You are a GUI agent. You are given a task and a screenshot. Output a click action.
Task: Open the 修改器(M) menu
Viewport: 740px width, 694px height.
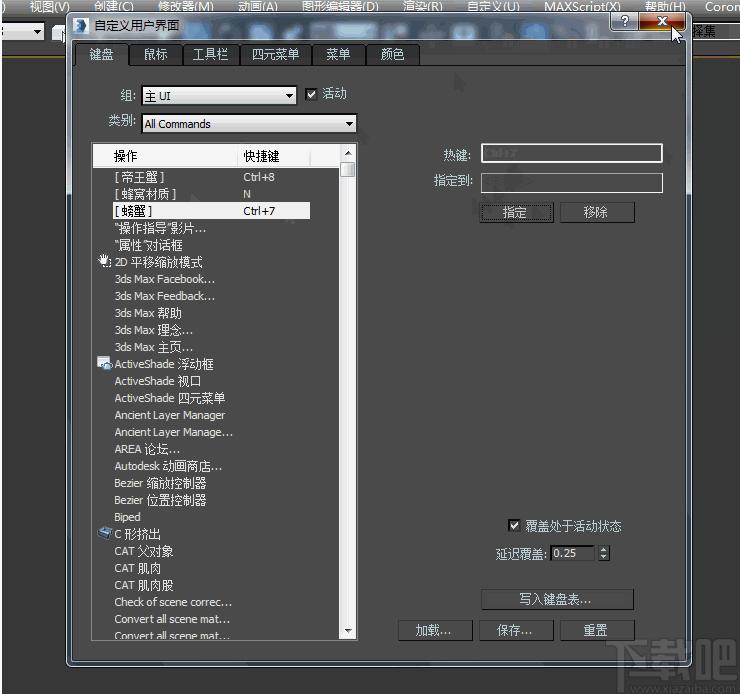(x=186, y=6)
